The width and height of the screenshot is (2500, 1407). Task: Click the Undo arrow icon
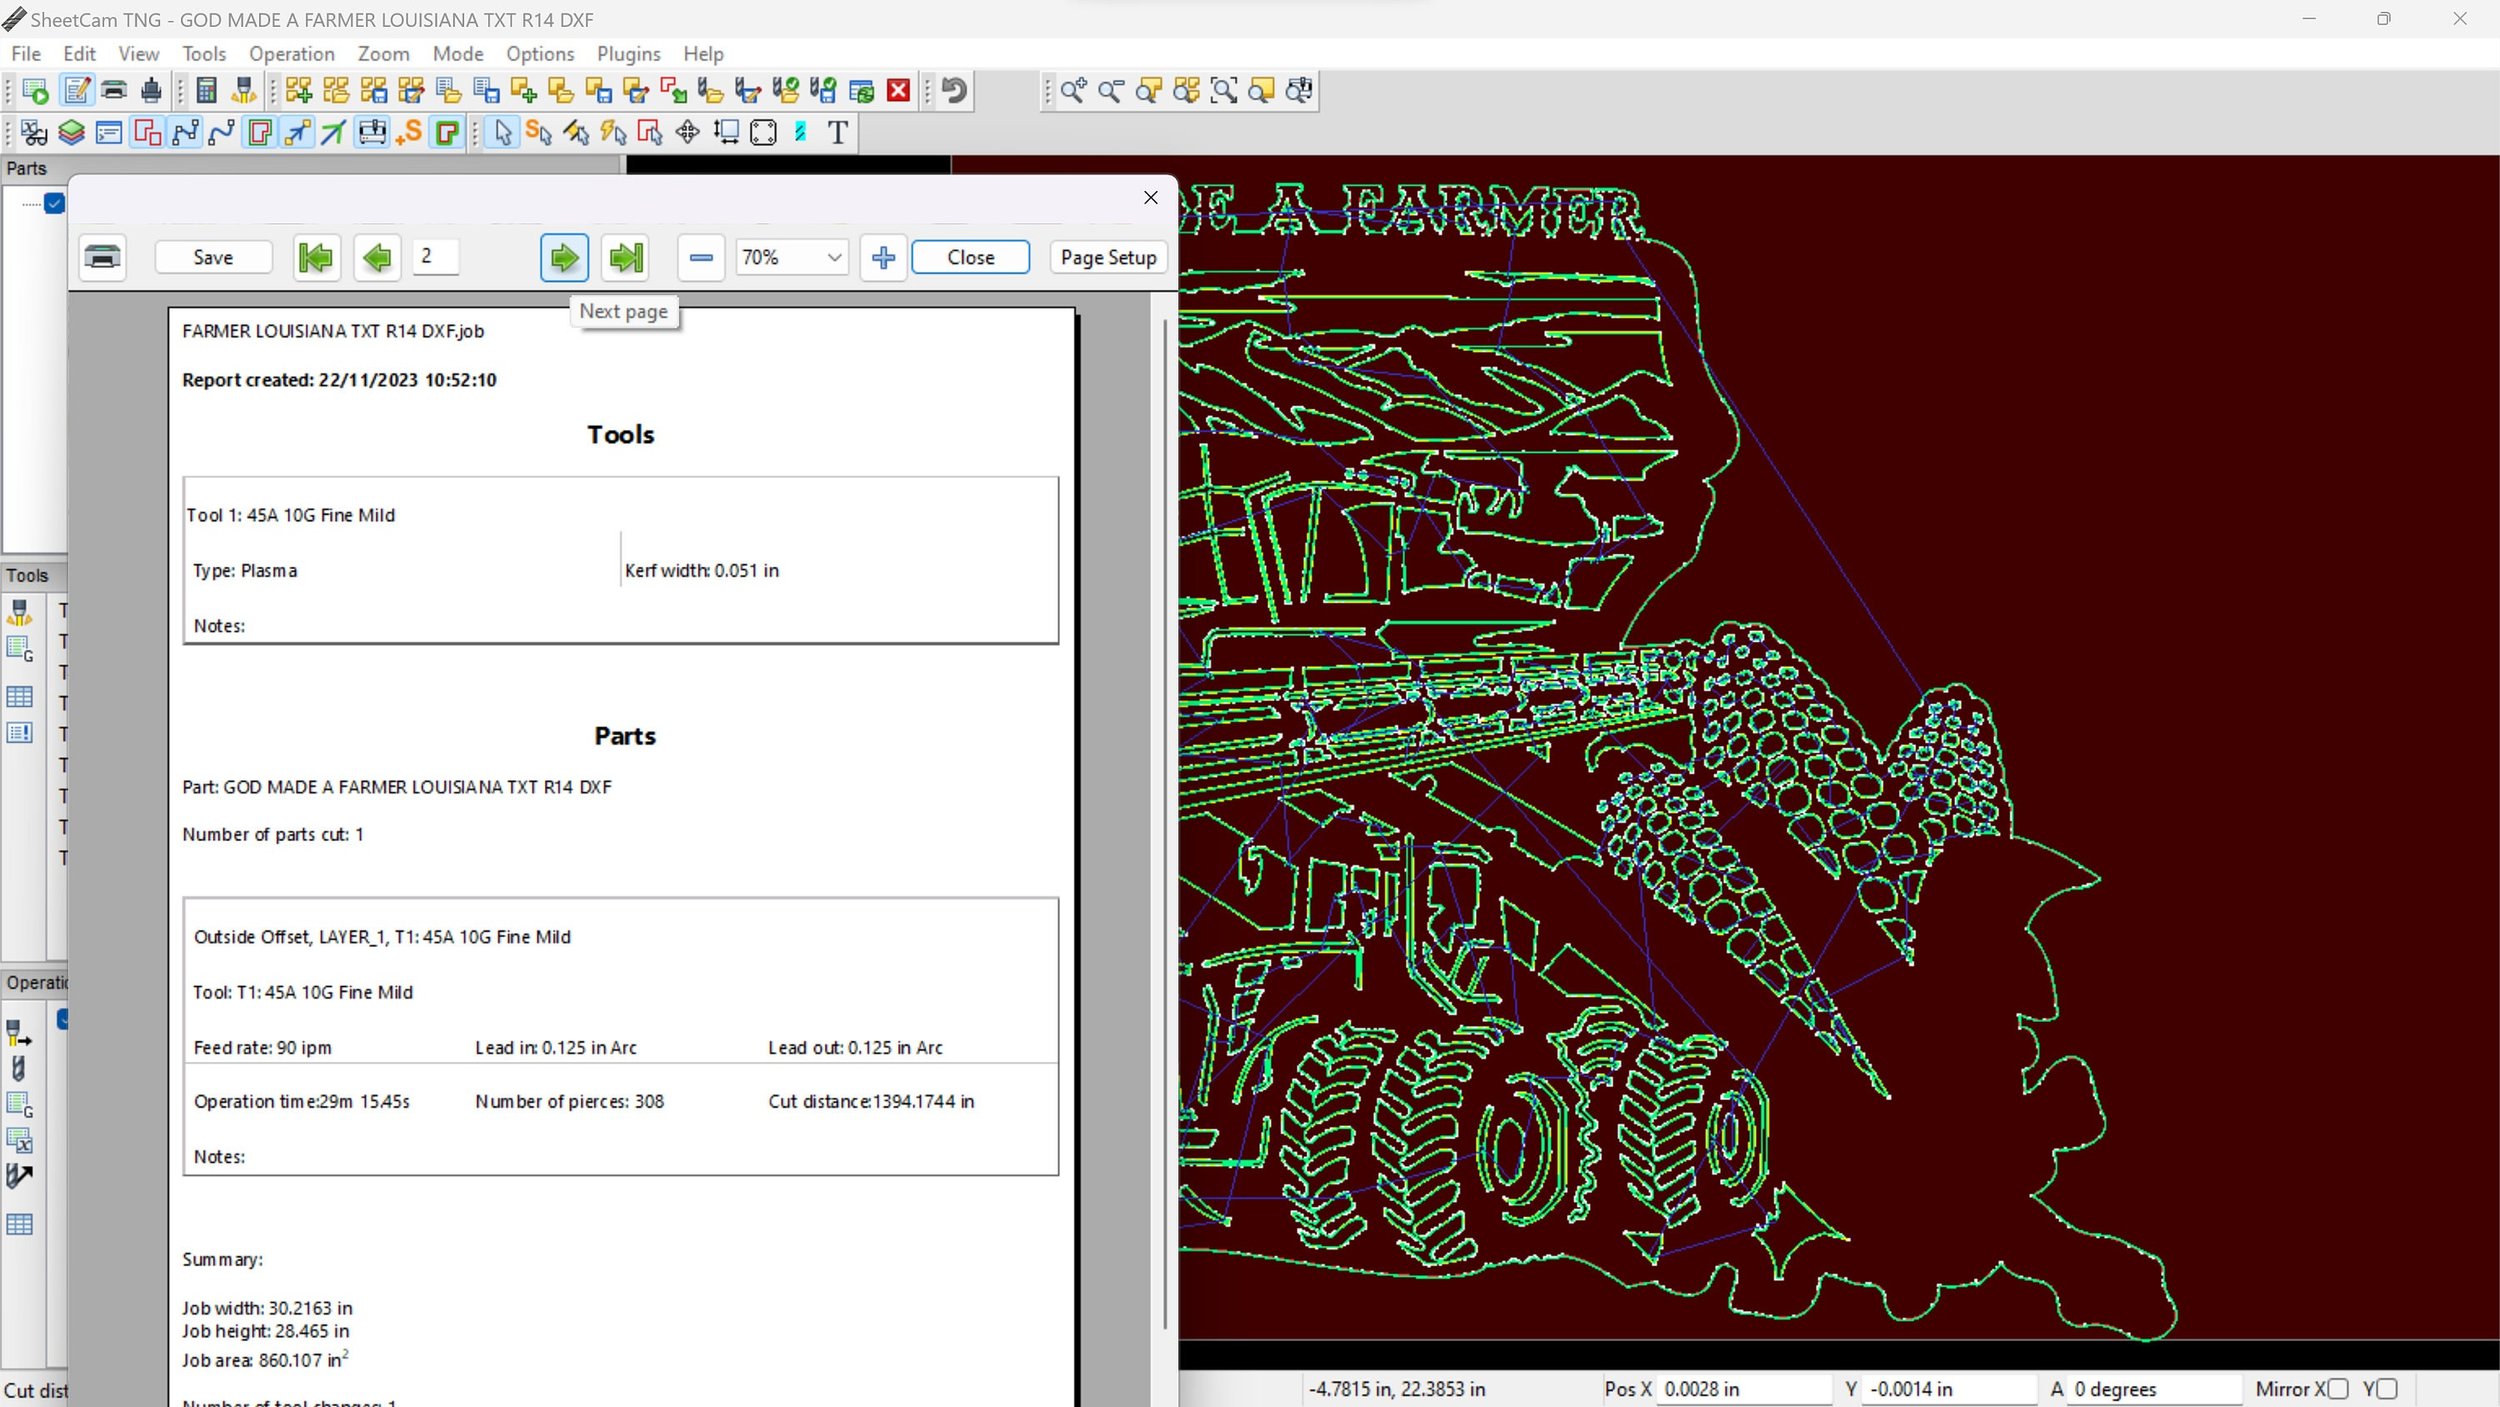pos(955,91)
